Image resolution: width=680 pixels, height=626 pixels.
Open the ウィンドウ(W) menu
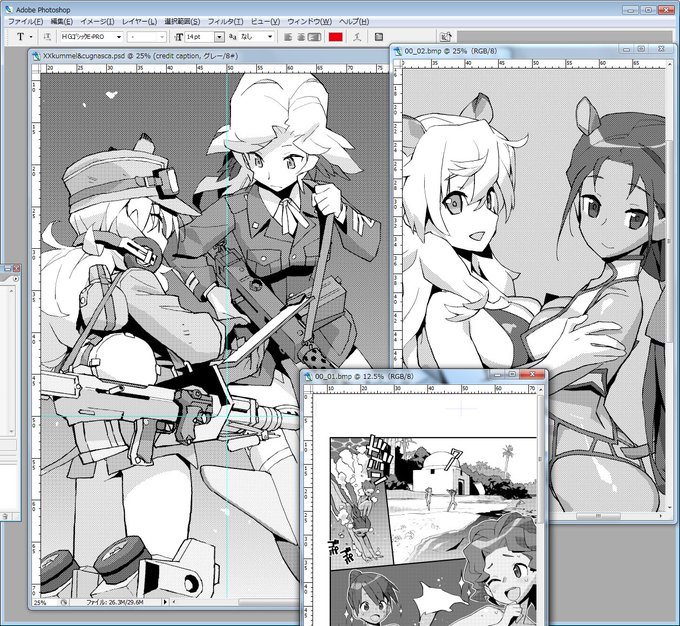tap(309, 21)
